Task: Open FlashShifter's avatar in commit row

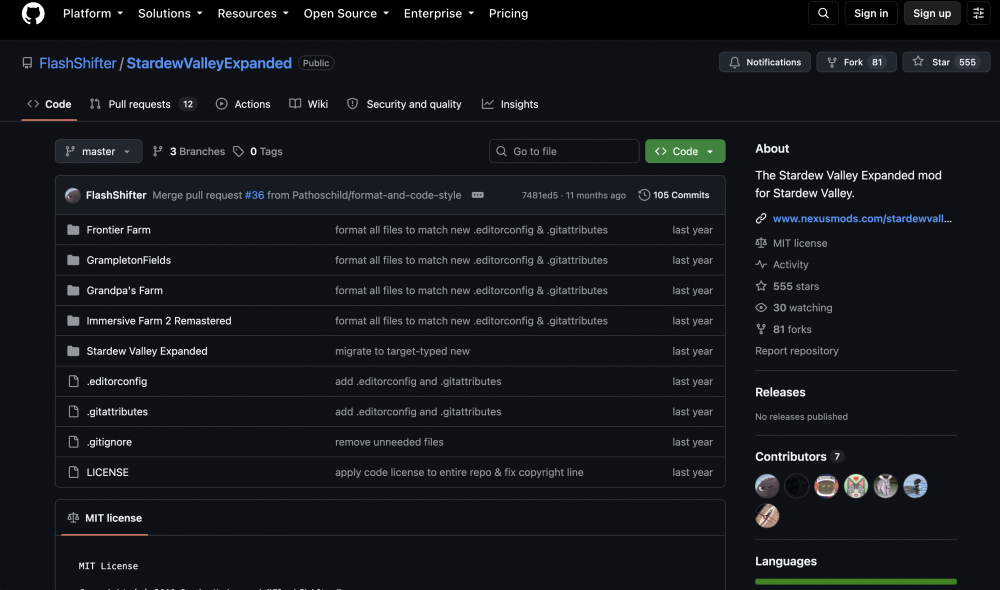Action: pyautogui.click(x=73, y=195)
